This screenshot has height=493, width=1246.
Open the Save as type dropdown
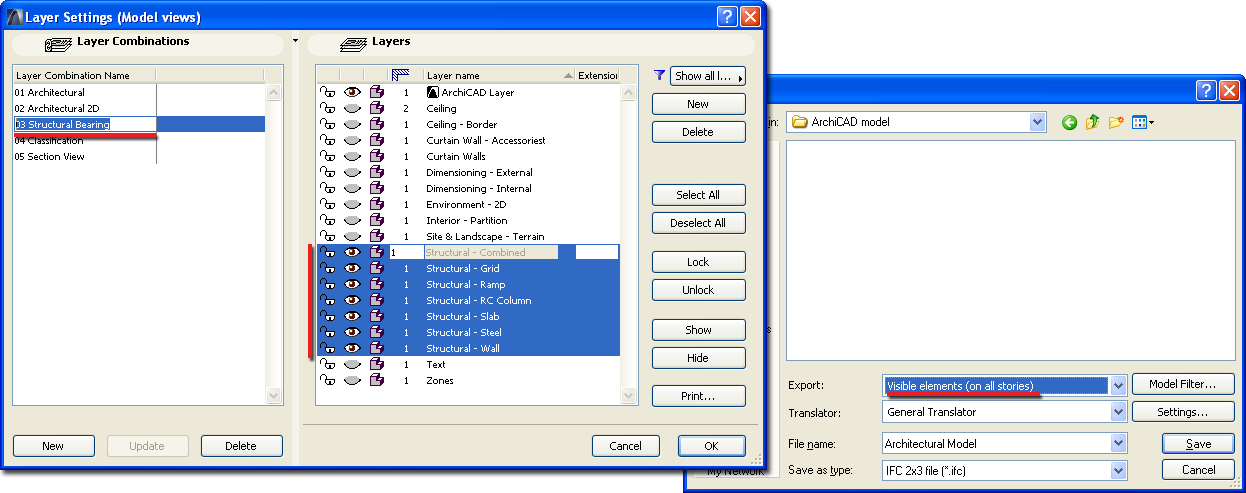click(1119, 470)
